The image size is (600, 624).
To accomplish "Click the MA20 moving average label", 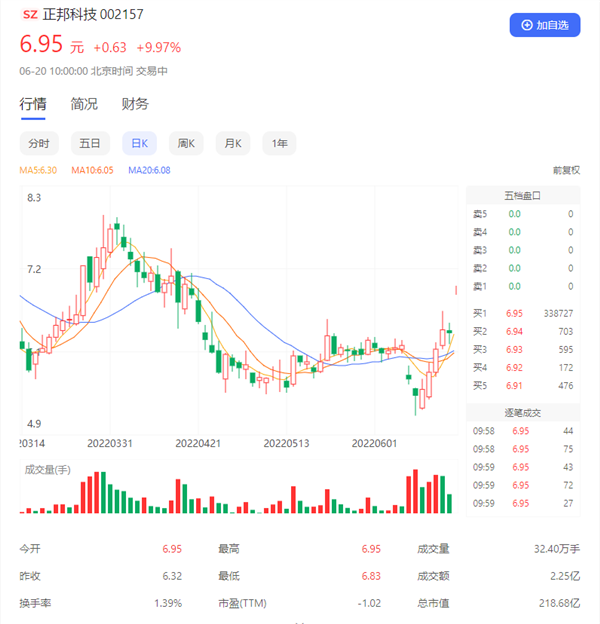I will (x=150, y=171).
